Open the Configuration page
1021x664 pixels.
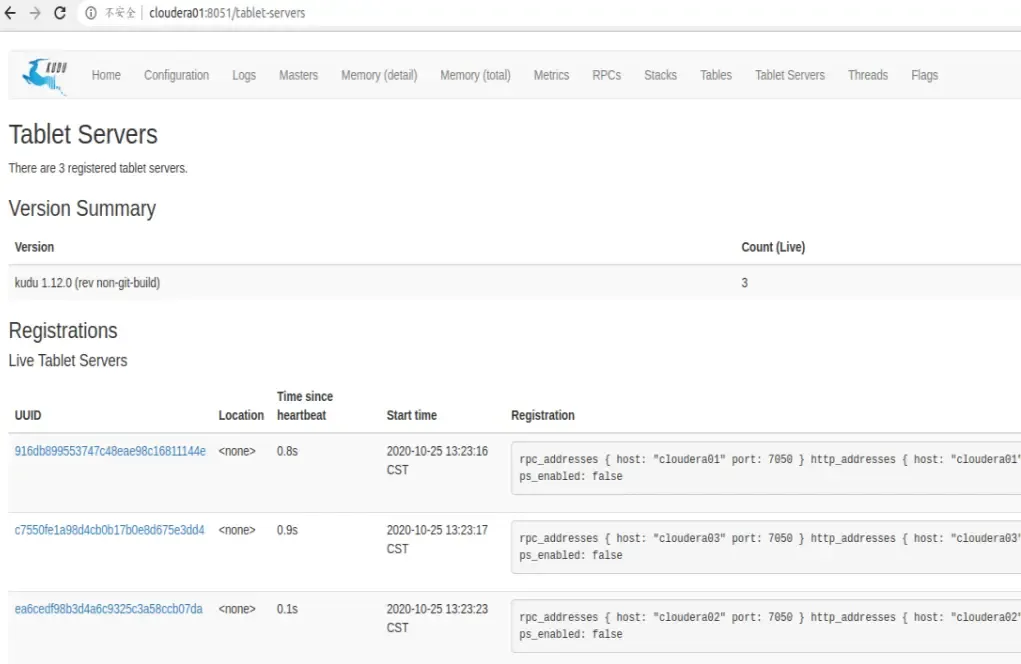click(176, 75)
